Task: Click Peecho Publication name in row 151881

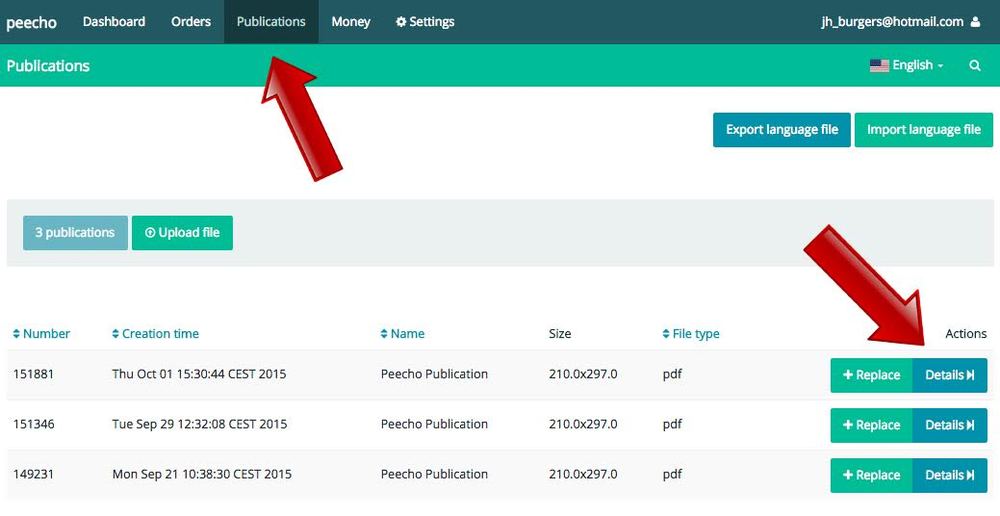Action: click(x=434, y=374)
